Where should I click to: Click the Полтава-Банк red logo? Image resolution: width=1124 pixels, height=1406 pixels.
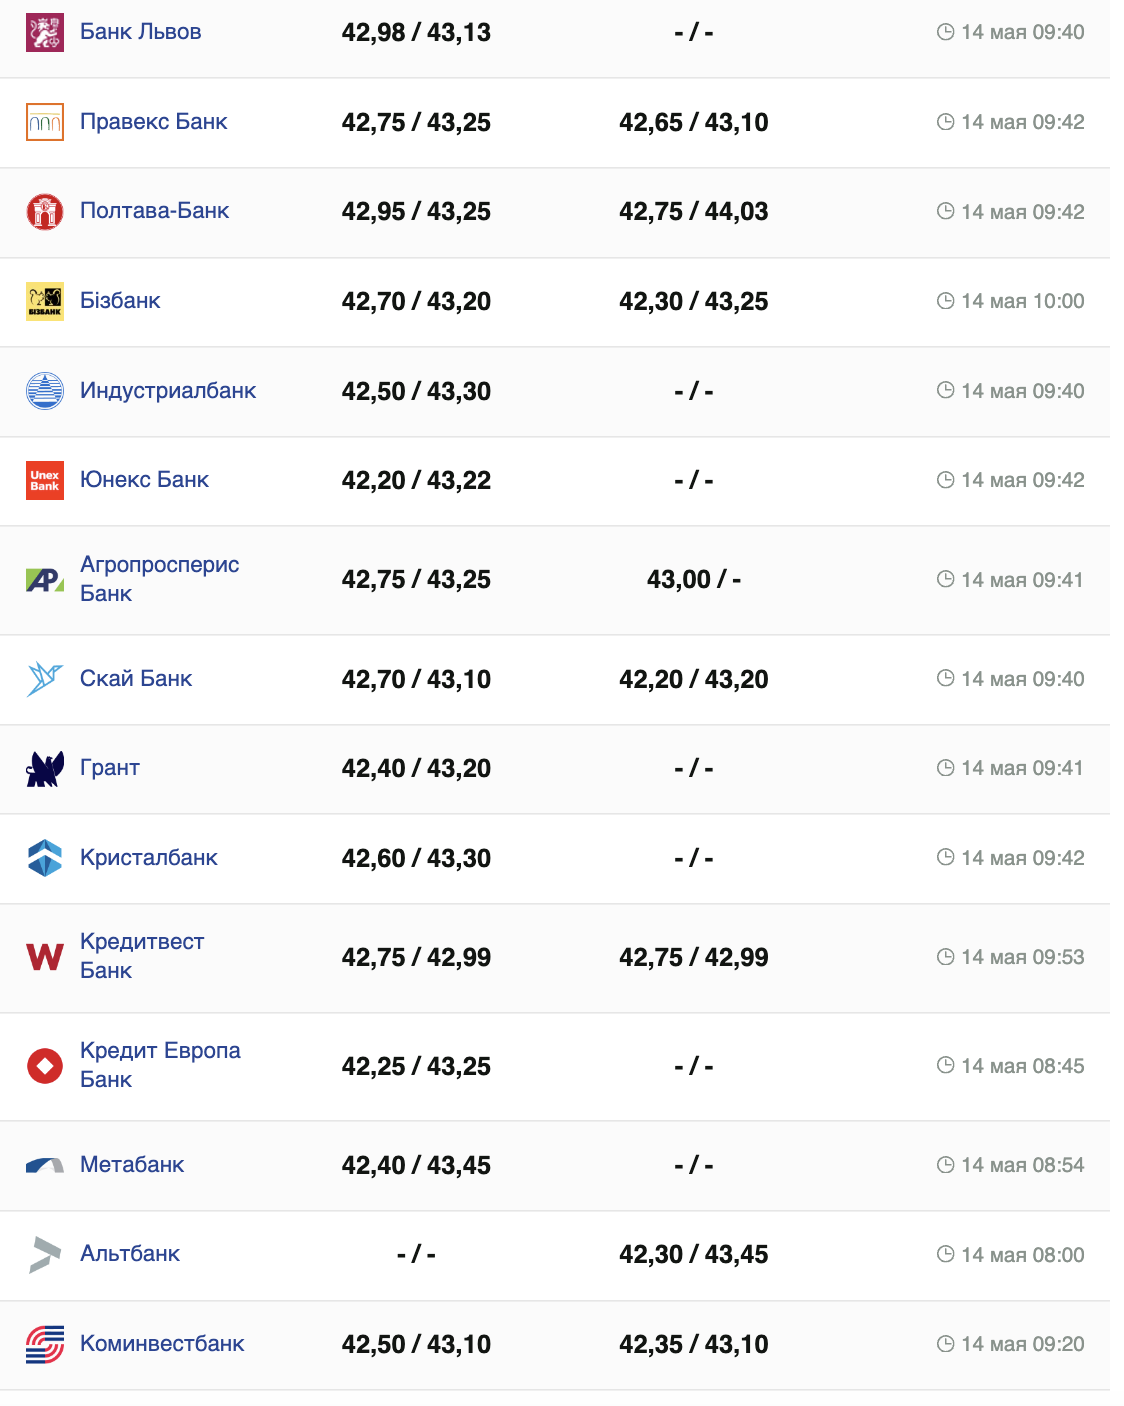coord(45,212)
